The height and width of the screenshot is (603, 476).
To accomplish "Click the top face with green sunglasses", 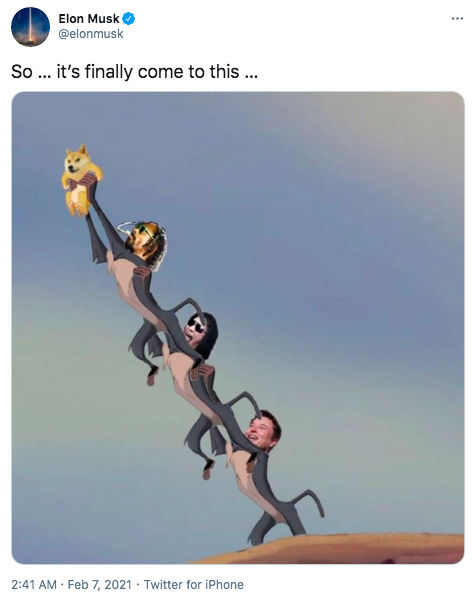I will tap(146, 243).
